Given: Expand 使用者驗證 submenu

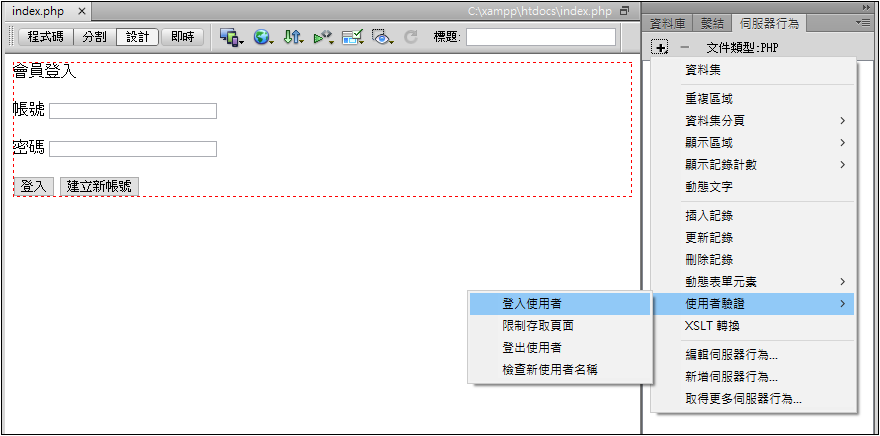Looking at the screenshot, I should [x=755, y=304].
